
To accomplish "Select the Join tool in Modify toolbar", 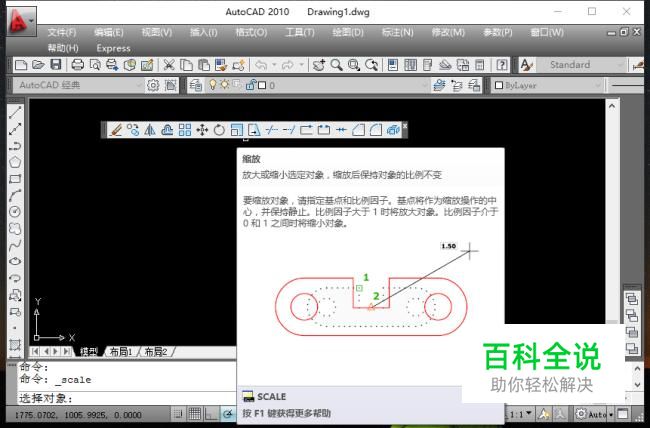I will [x=341, y=130].
